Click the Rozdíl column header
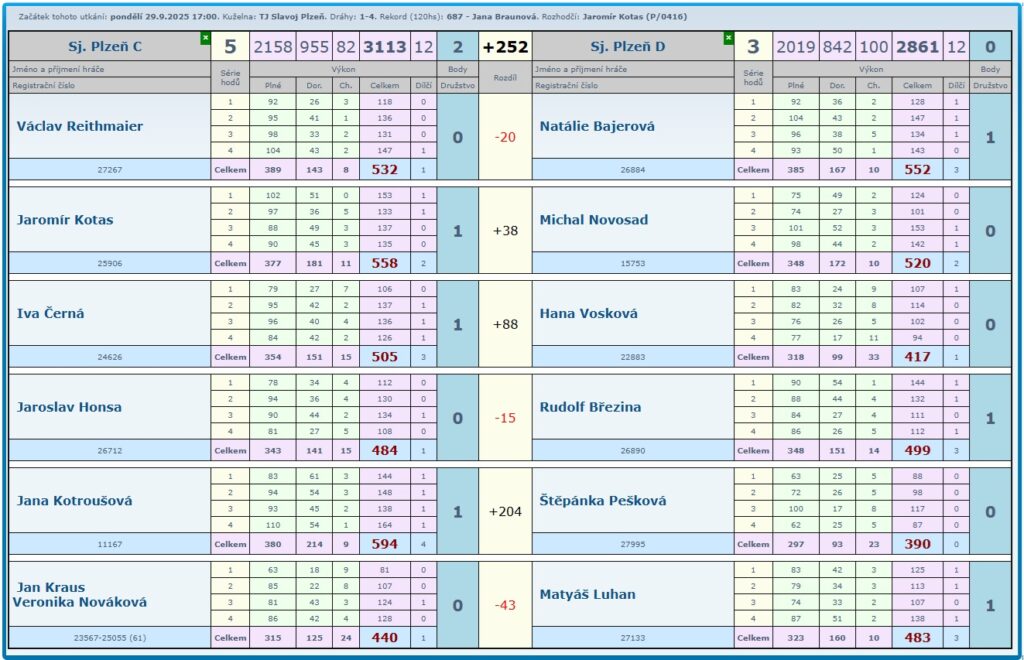The width and height of the screenshot is (1024, 660). (x=504, y=77)
